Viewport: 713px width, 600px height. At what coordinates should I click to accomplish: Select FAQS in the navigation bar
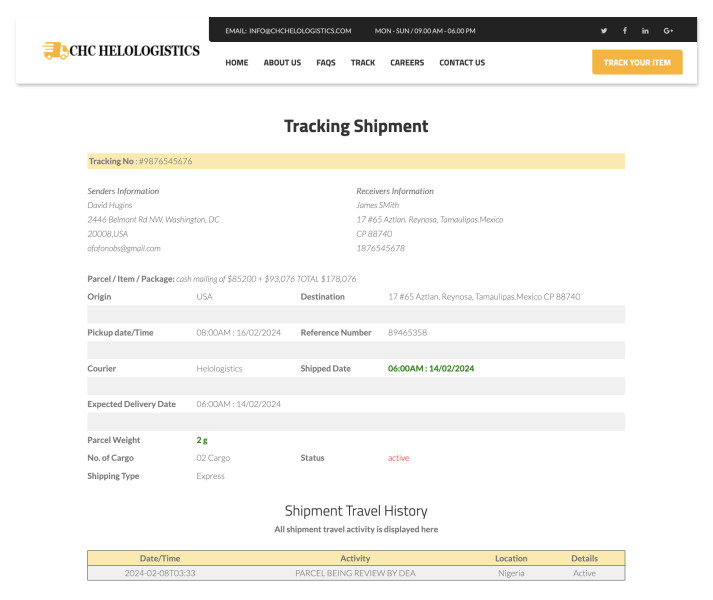click(x=326, y=63)
